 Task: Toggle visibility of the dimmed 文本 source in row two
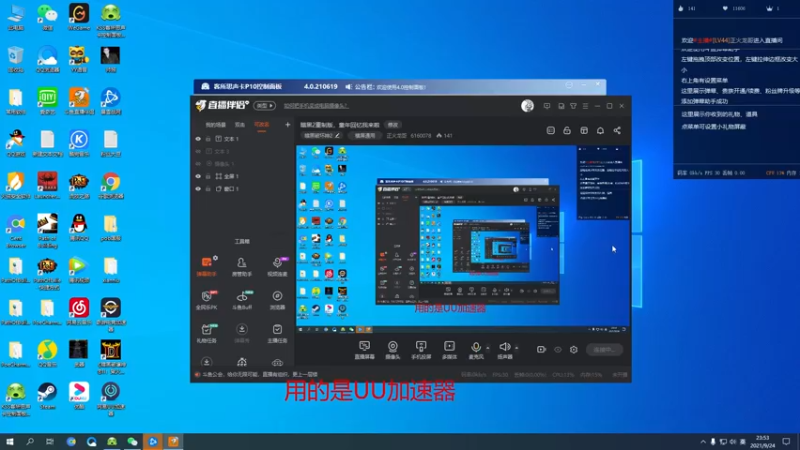click(x=198, y=151)
